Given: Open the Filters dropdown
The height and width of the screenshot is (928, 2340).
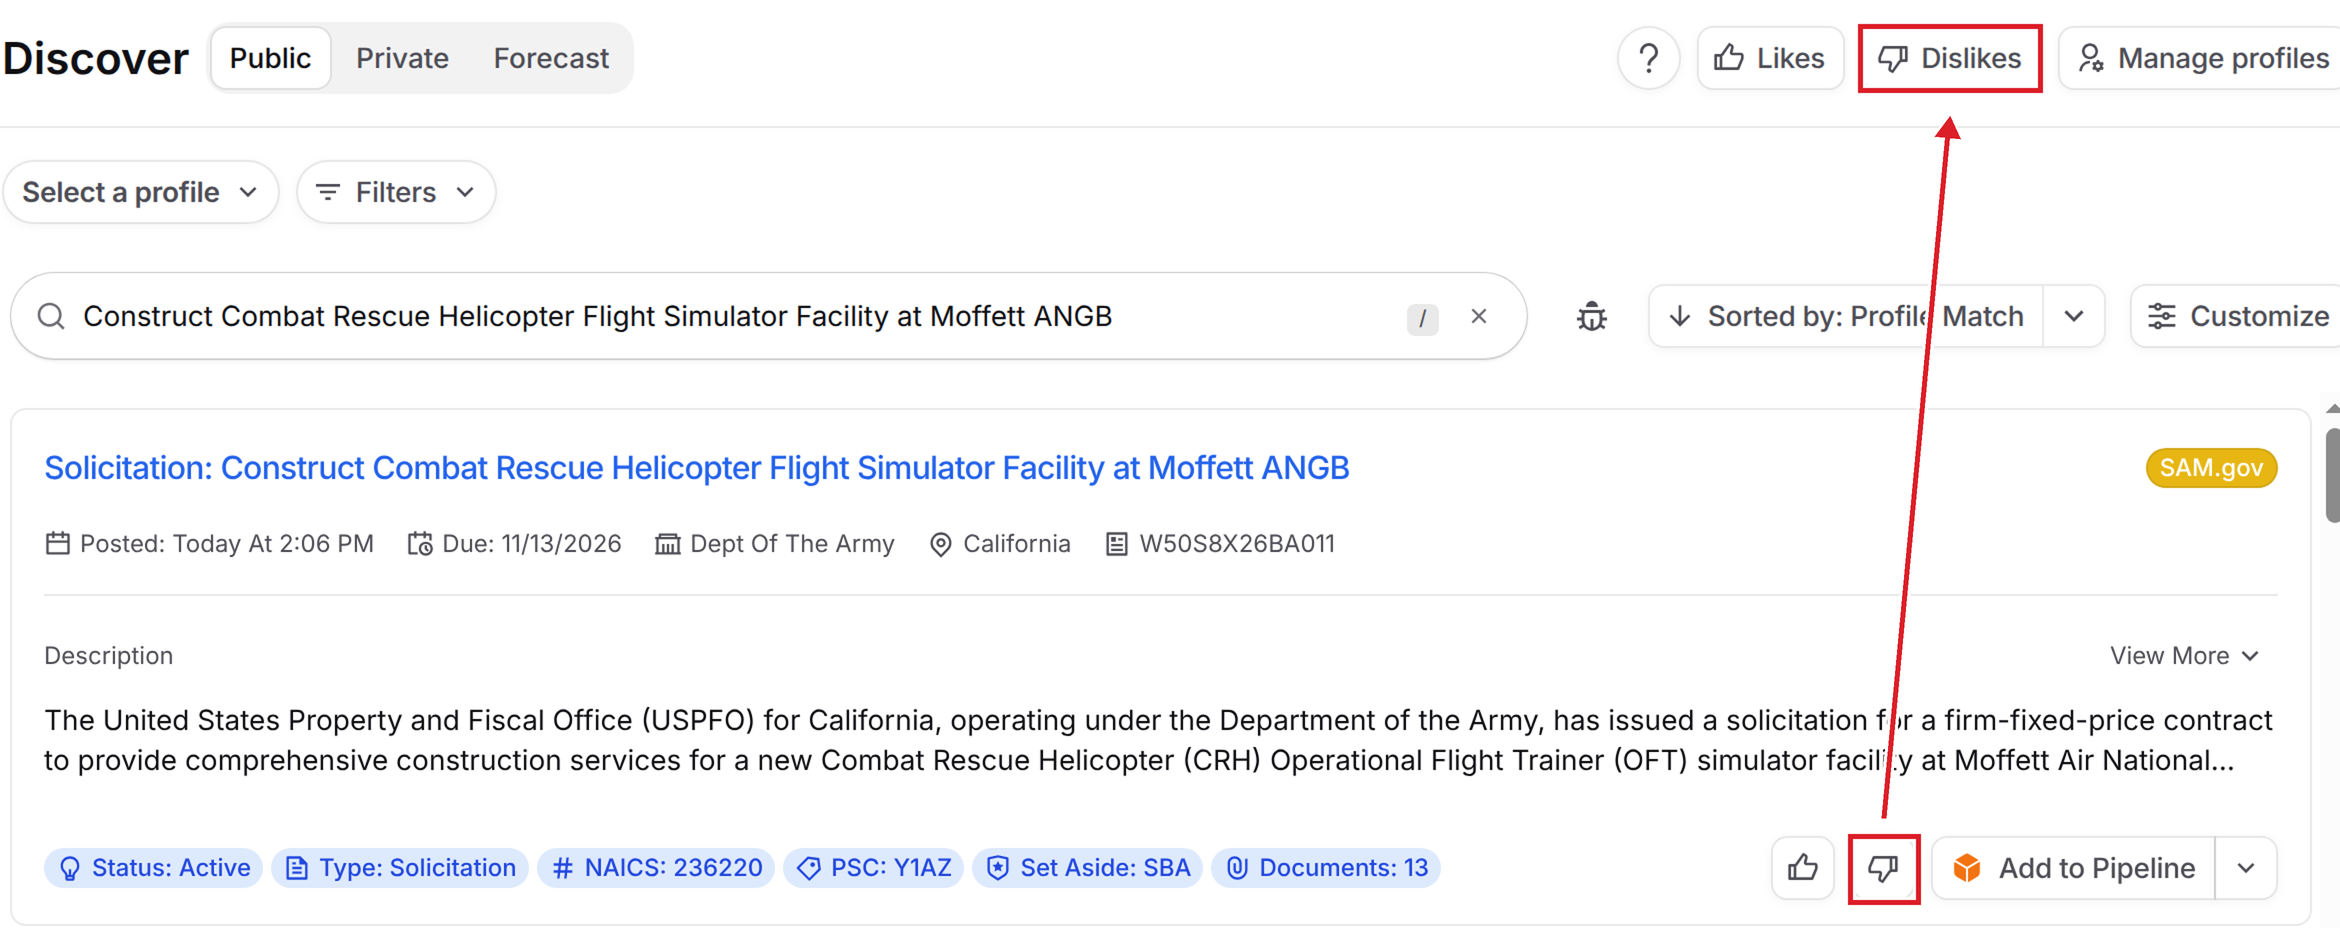Looking at the screenshot, I should [396, 192].
